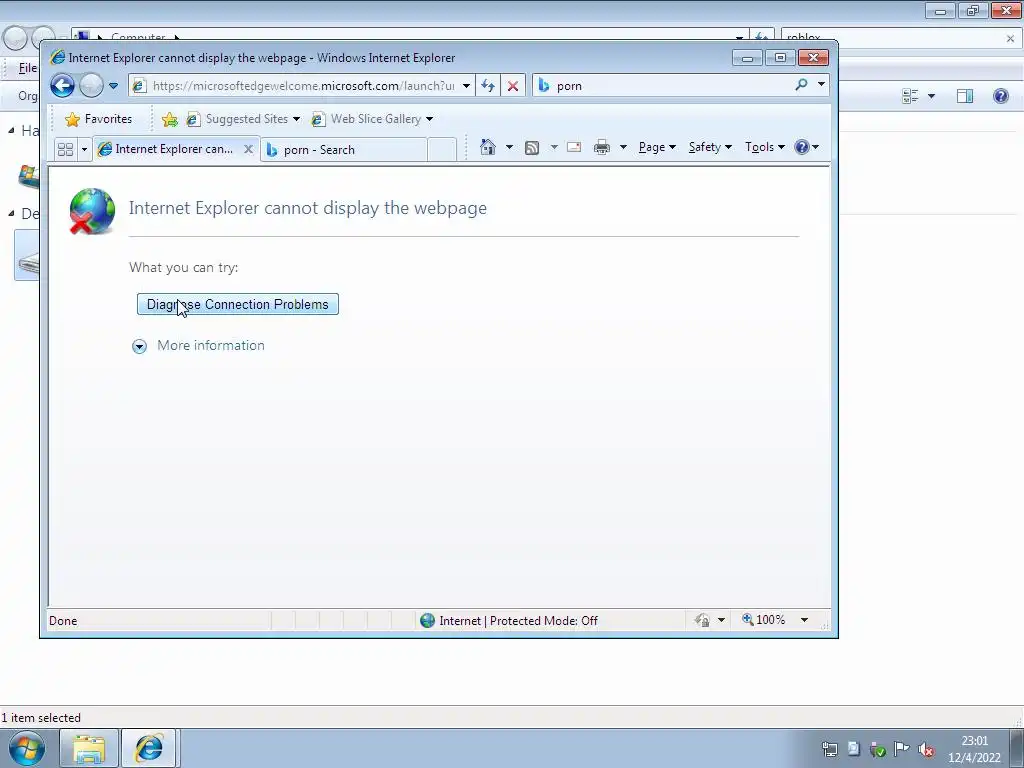Click Internet Protected Mode status text

[519, 620]
